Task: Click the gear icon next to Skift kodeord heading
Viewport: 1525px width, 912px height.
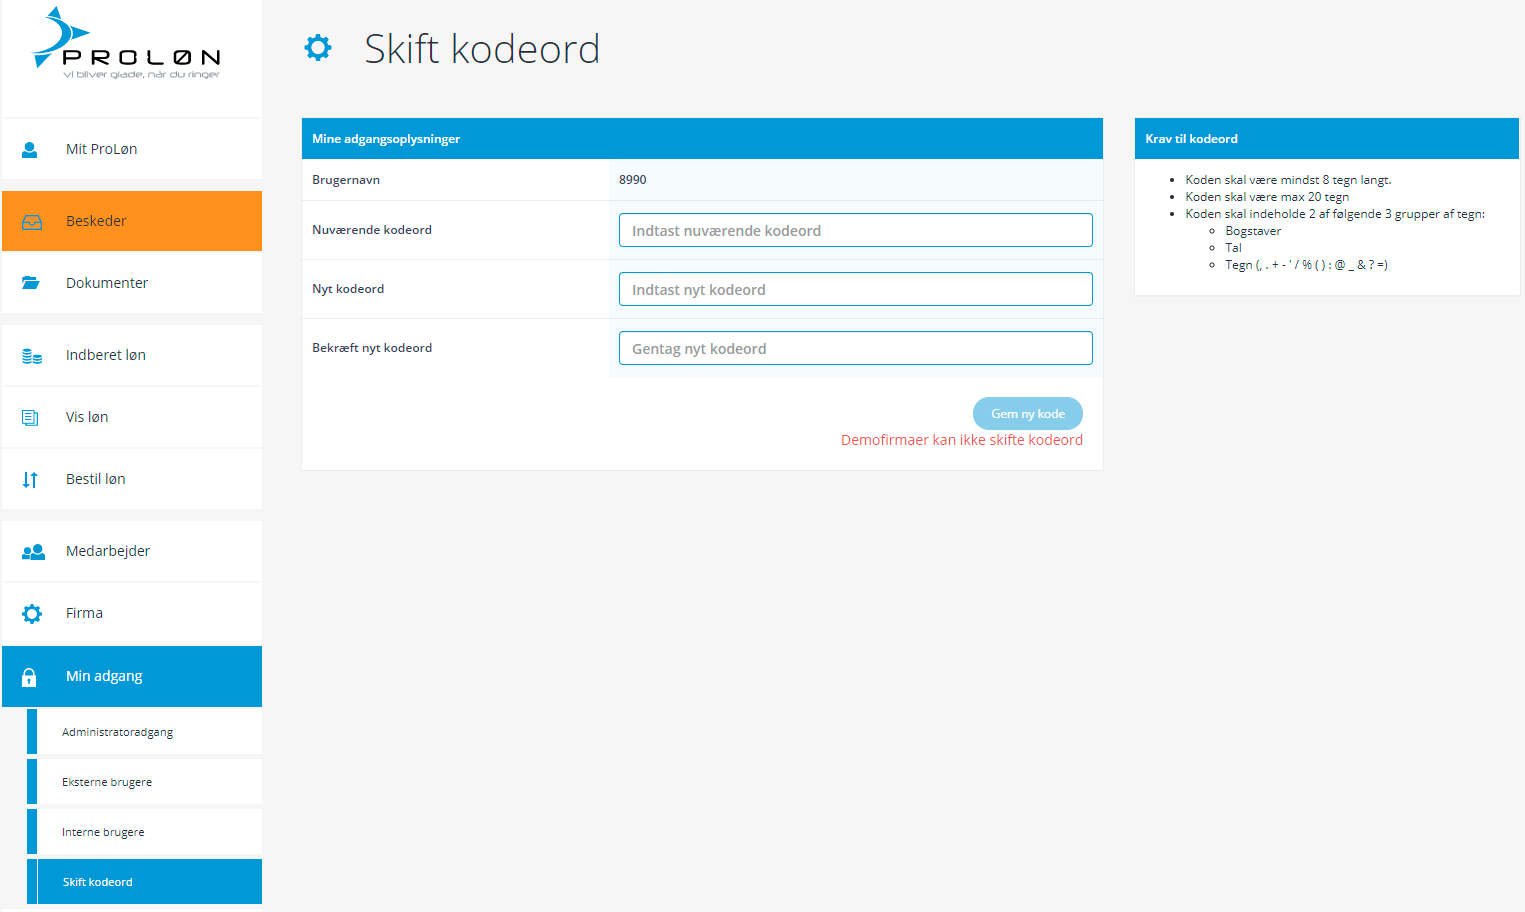Action: pyautogui.click(x=318, y=48)
